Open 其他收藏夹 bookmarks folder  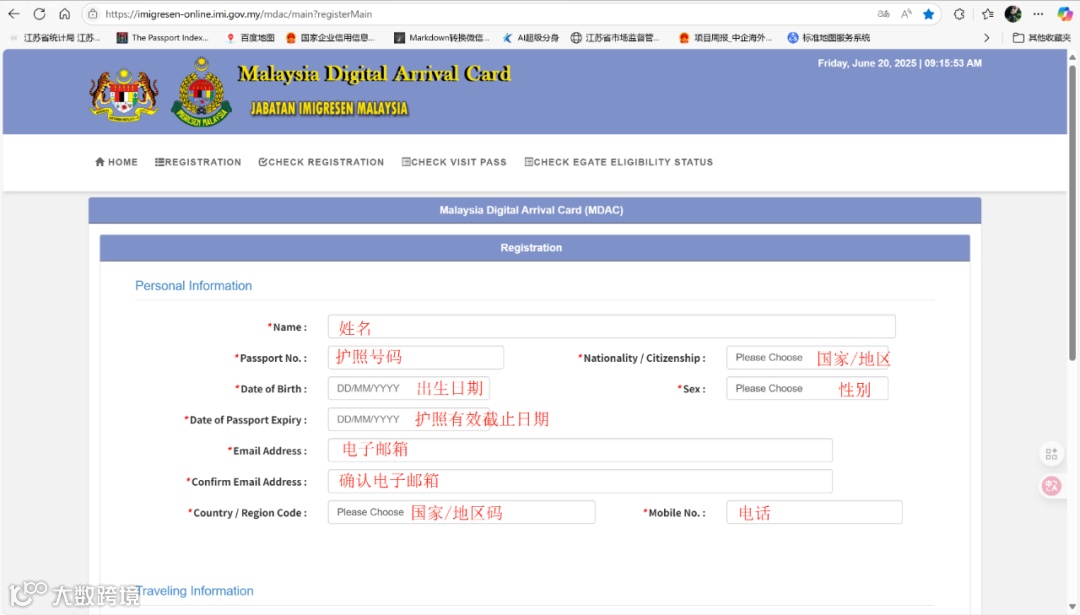click(1041, 38)
